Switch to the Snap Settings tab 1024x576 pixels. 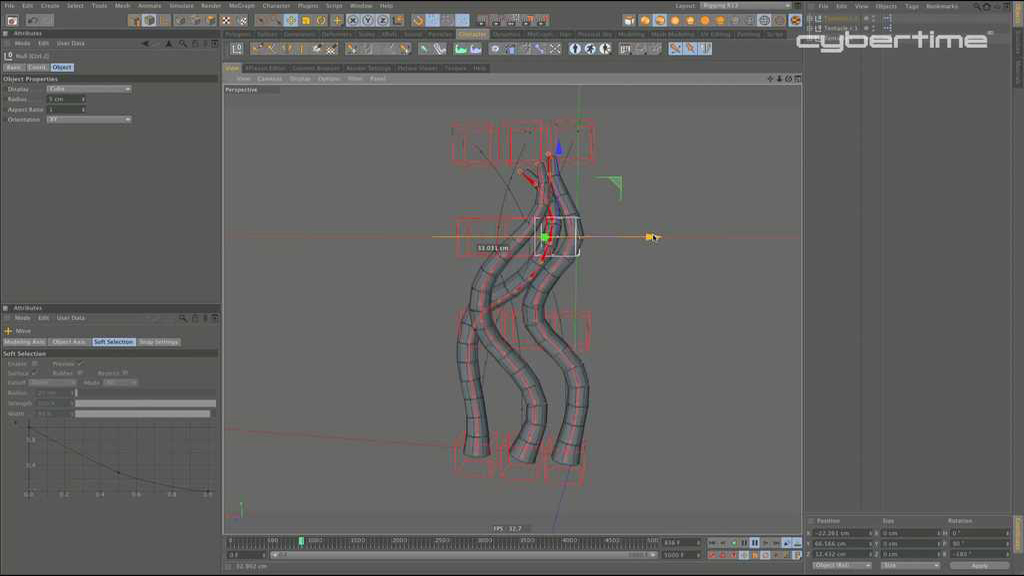(158, 342)
